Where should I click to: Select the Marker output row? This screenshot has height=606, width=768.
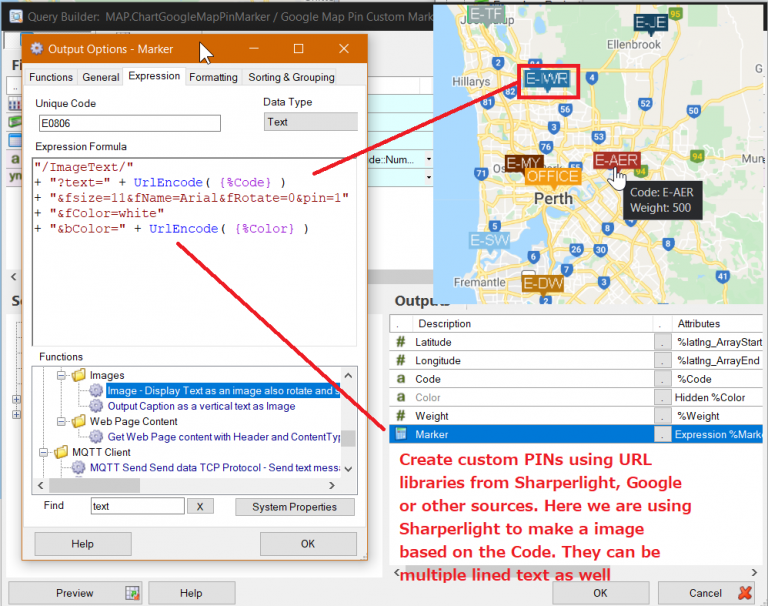coord(576,435)
